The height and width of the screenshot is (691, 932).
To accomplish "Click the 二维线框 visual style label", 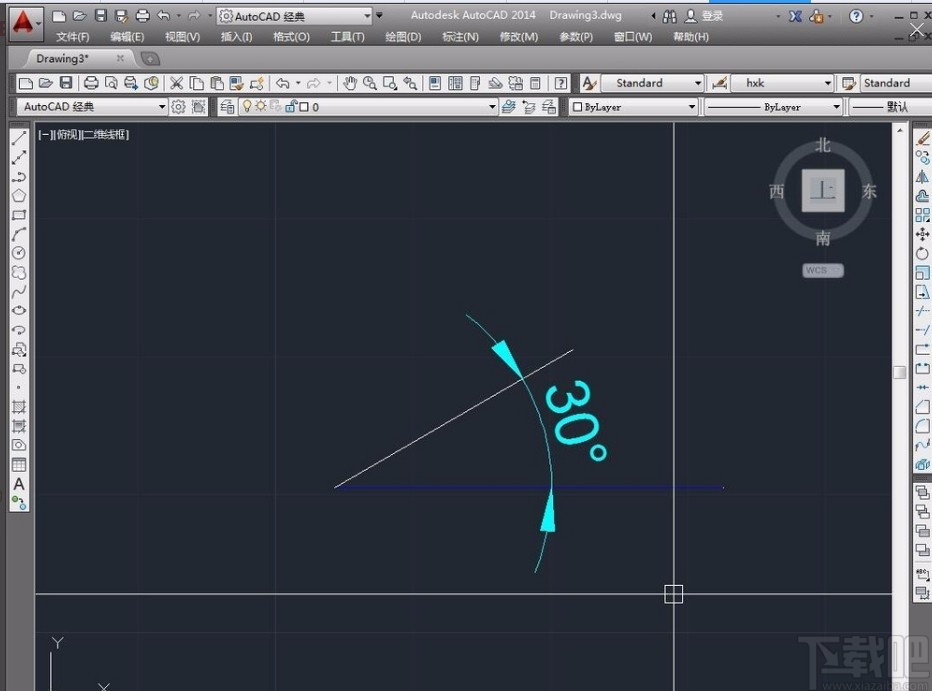I will point(105,135).
